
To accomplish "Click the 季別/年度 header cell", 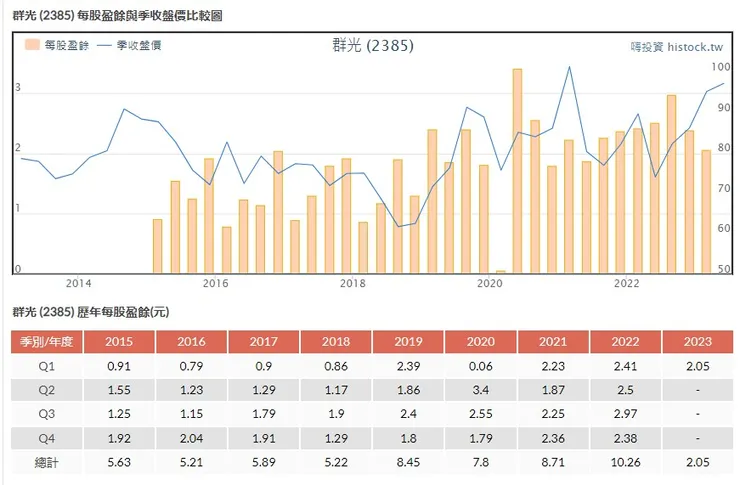I will (47, 342).
